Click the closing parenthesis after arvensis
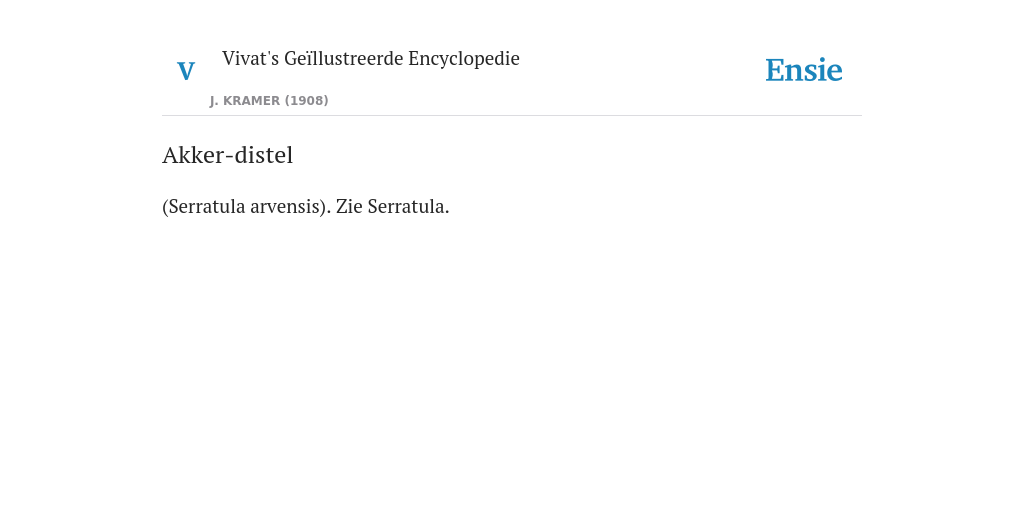Image resolution: width=1024 pixels, height=512 pixels. [323, 206]
